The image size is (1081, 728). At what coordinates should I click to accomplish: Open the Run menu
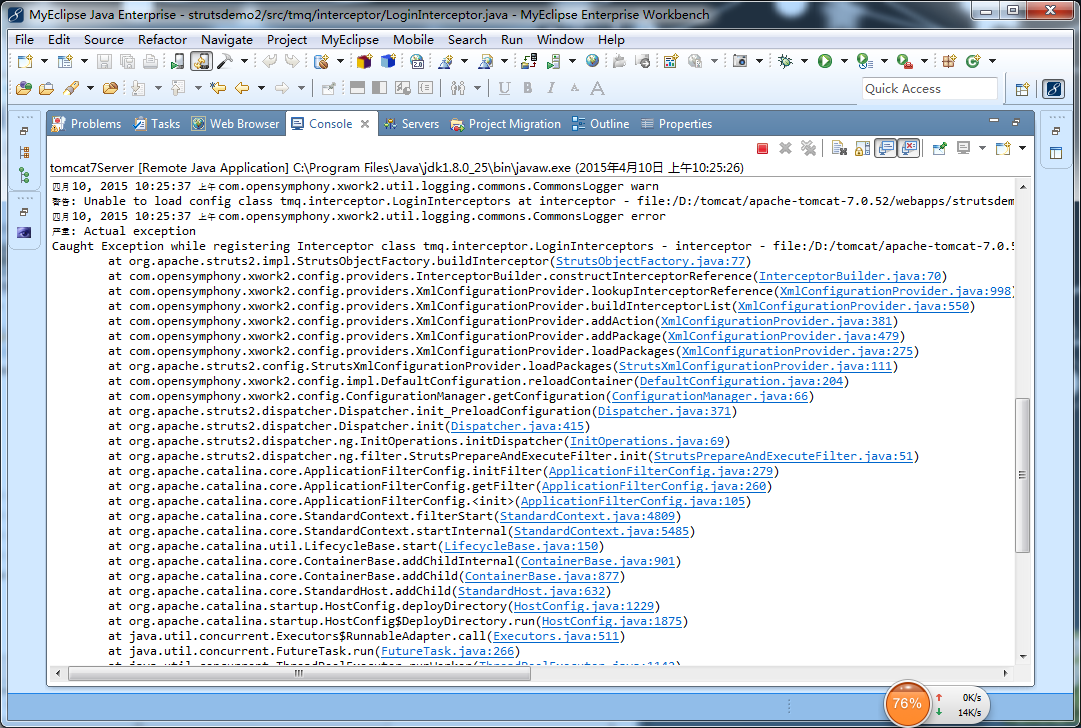[512, 40]
